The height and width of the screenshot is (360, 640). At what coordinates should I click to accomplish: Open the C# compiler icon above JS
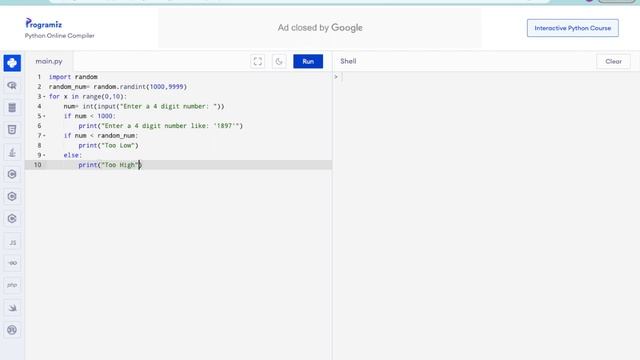coord(12,219)
